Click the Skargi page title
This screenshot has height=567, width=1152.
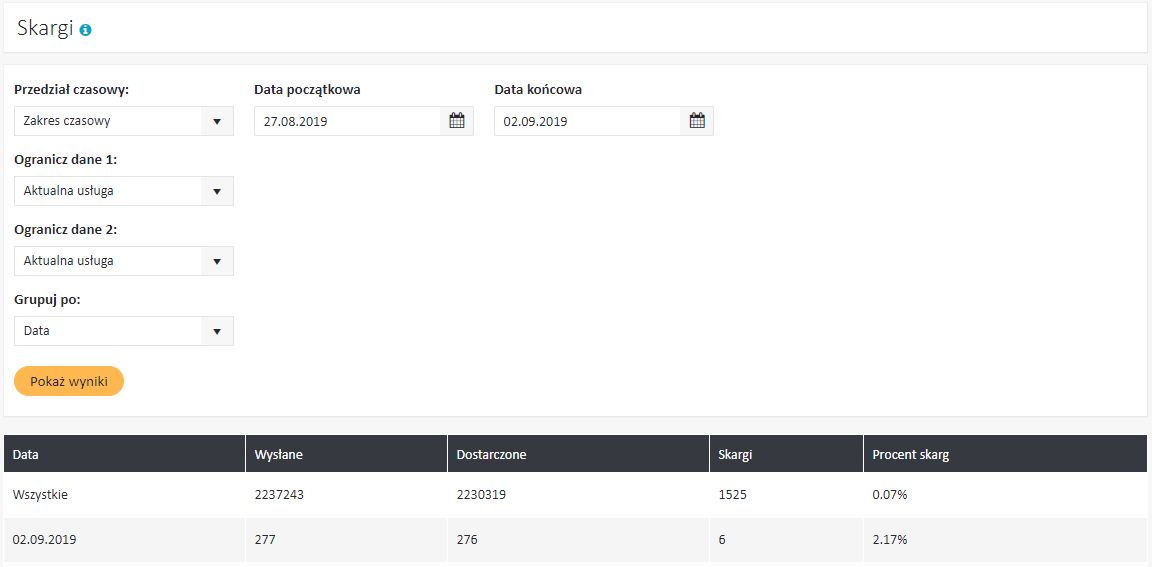click(45, 28)
